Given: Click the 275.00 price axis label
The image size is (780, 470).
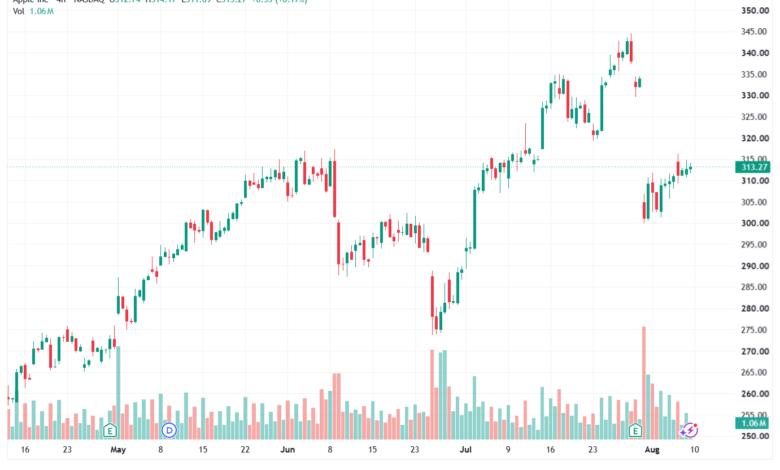Looking at the screenshot, I should [x=755, y=330].
